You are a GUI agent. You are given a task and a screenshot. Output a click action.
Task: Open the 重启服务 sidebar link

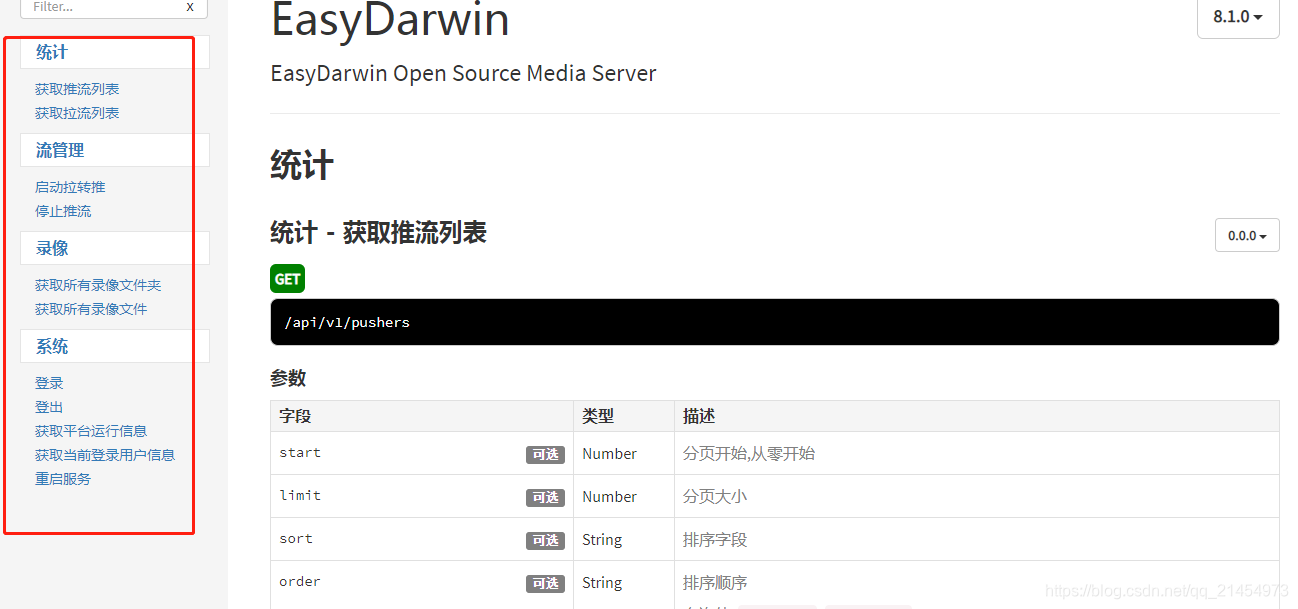(x=63, y=479)
